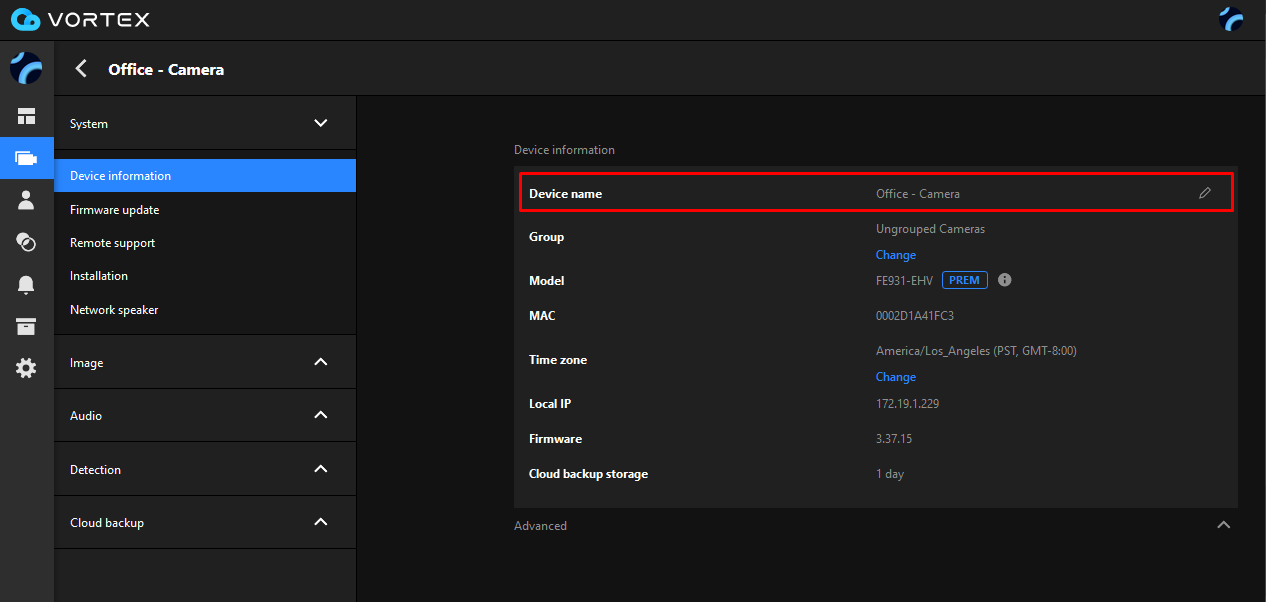Expand the Image settings section

pos(320,362)
